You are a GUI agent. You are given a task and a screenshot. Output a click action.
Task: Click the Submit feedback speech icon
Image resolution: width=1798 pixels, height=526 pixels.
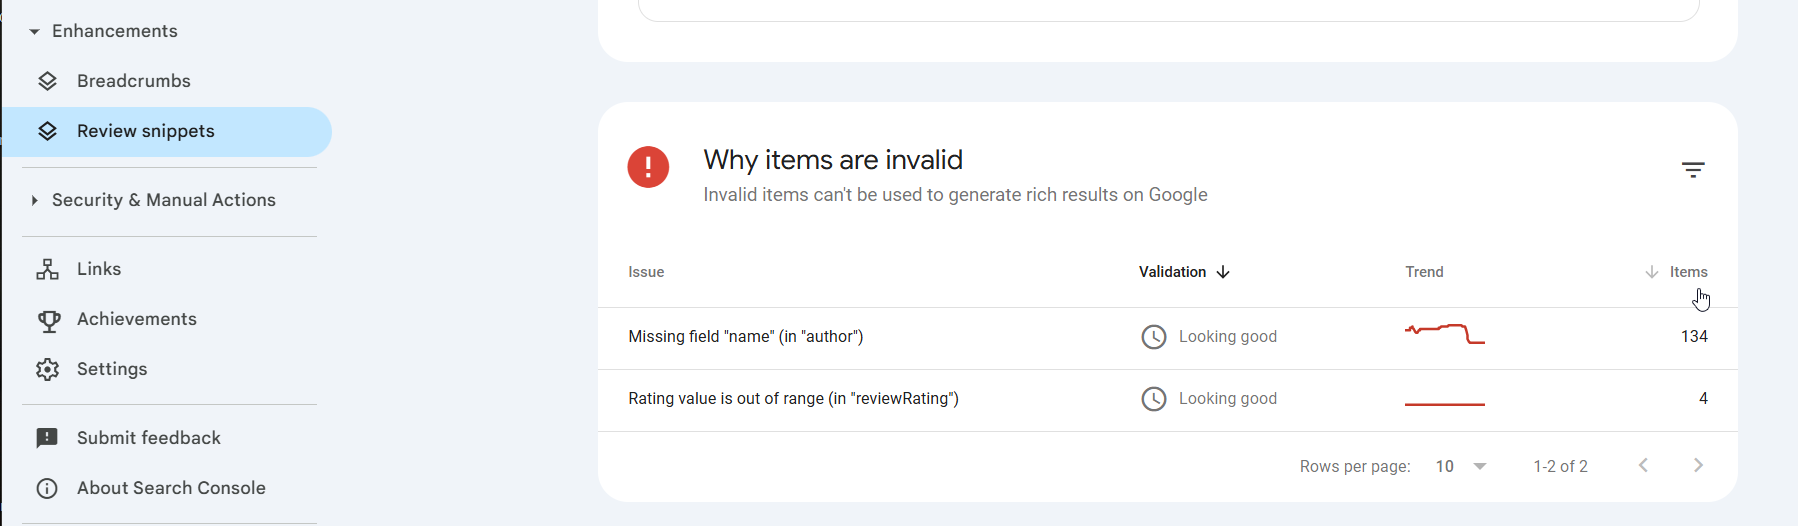click(x=47, y=438)
